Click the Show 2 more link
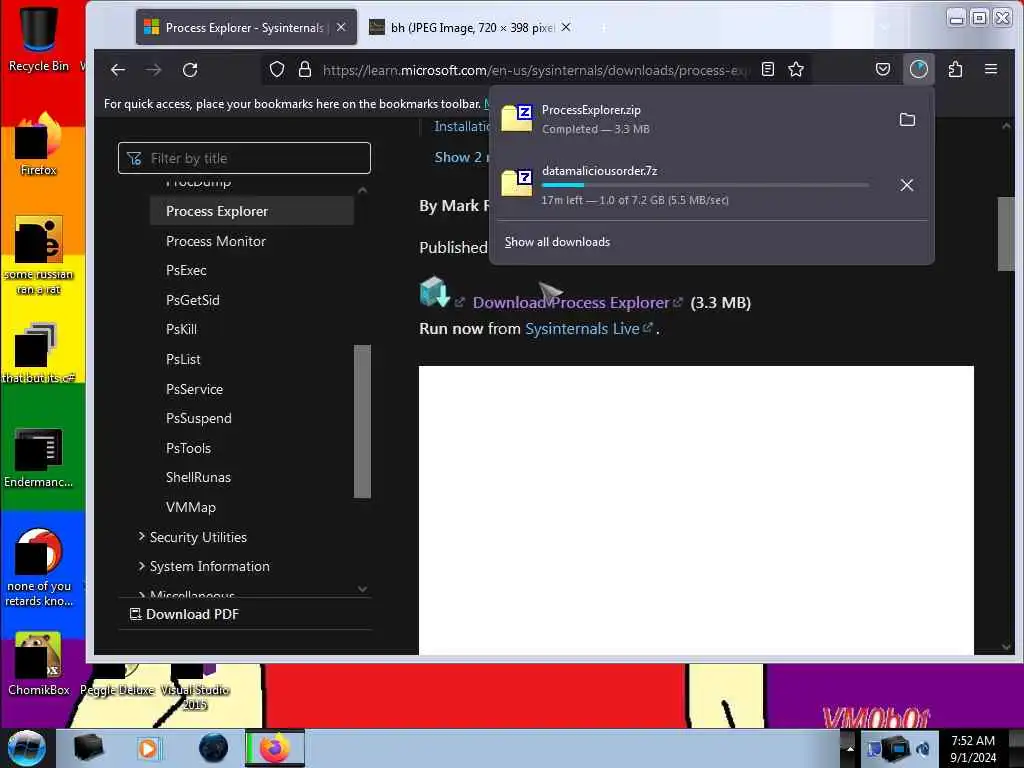This screenshot has width=1024, height=768. pyautogui.click(x=461, y=157)
